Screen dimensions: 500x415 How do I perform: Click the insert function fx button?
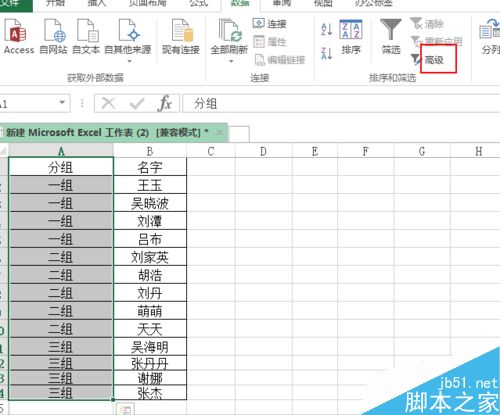click(x=165, y=103)
